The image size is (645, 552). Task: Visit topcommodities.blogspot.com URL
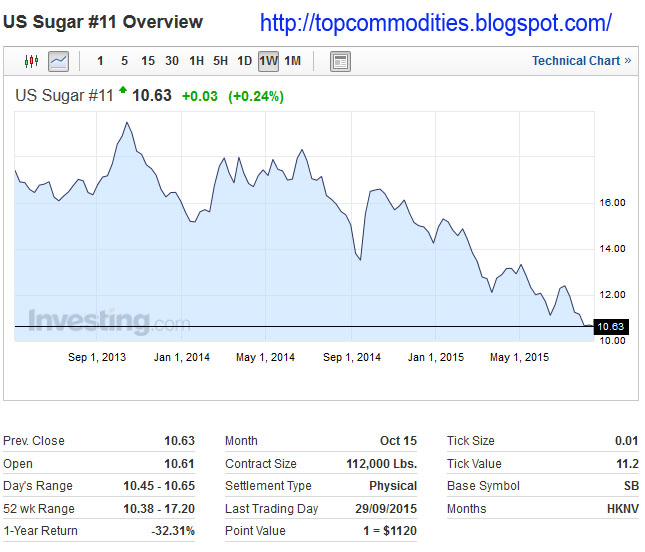point(436,23)
